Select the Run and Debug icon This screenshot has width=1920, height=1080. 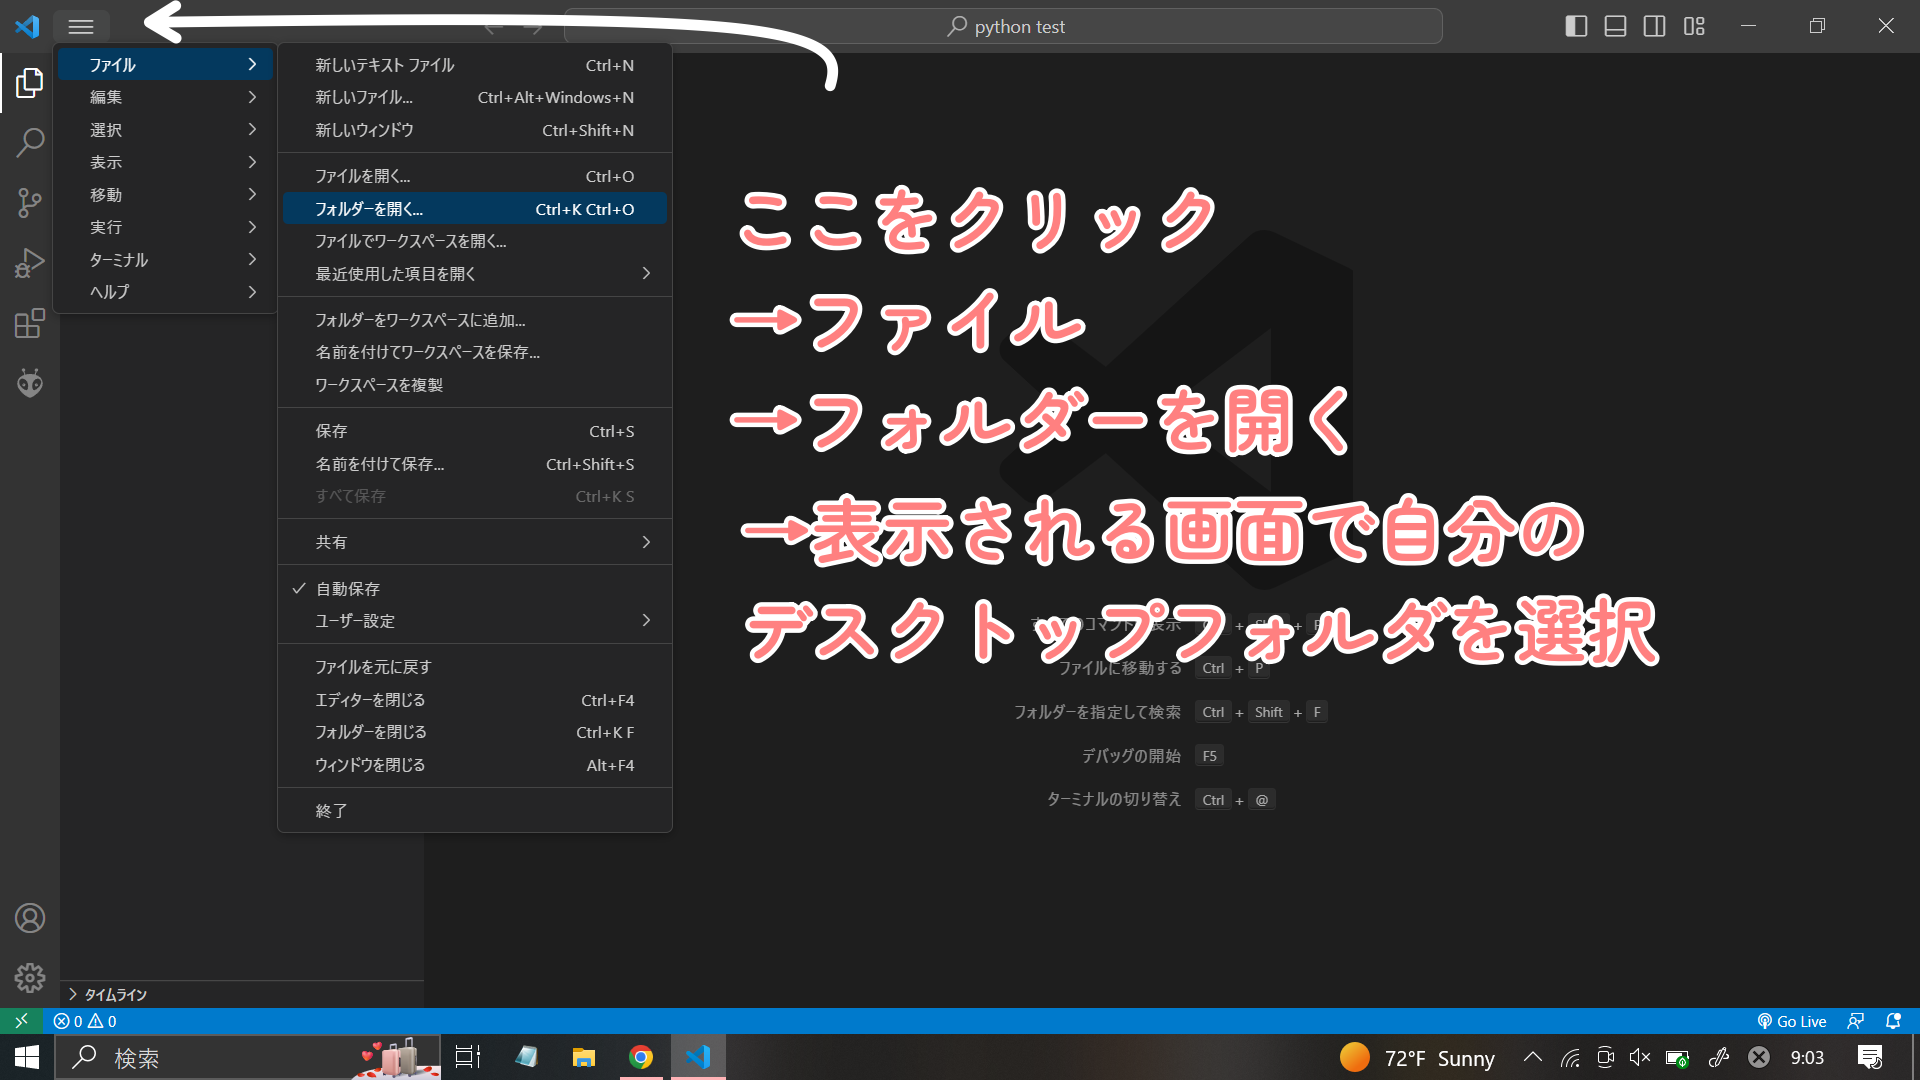tap(29, 262)
